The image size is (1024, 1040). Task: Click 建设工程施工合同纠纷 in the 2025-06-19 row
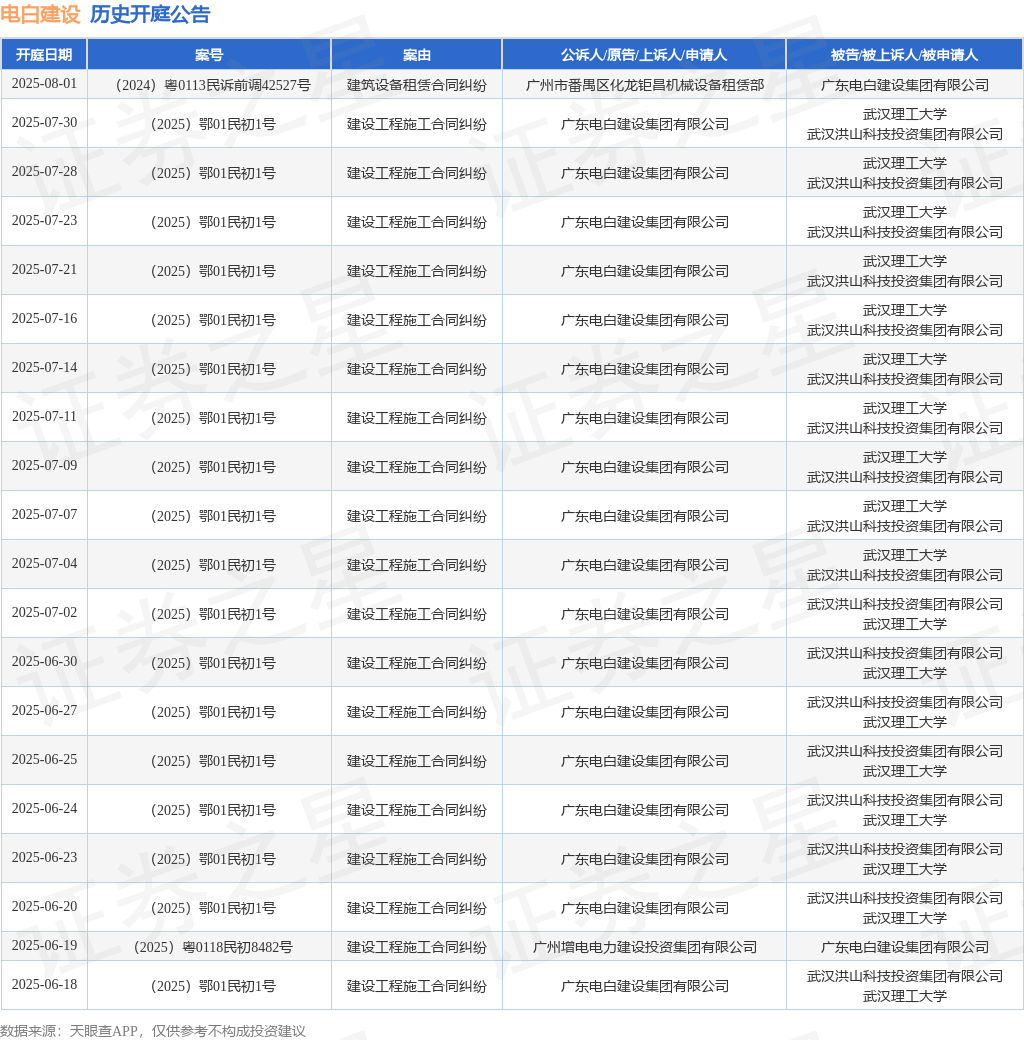(416, 948)
